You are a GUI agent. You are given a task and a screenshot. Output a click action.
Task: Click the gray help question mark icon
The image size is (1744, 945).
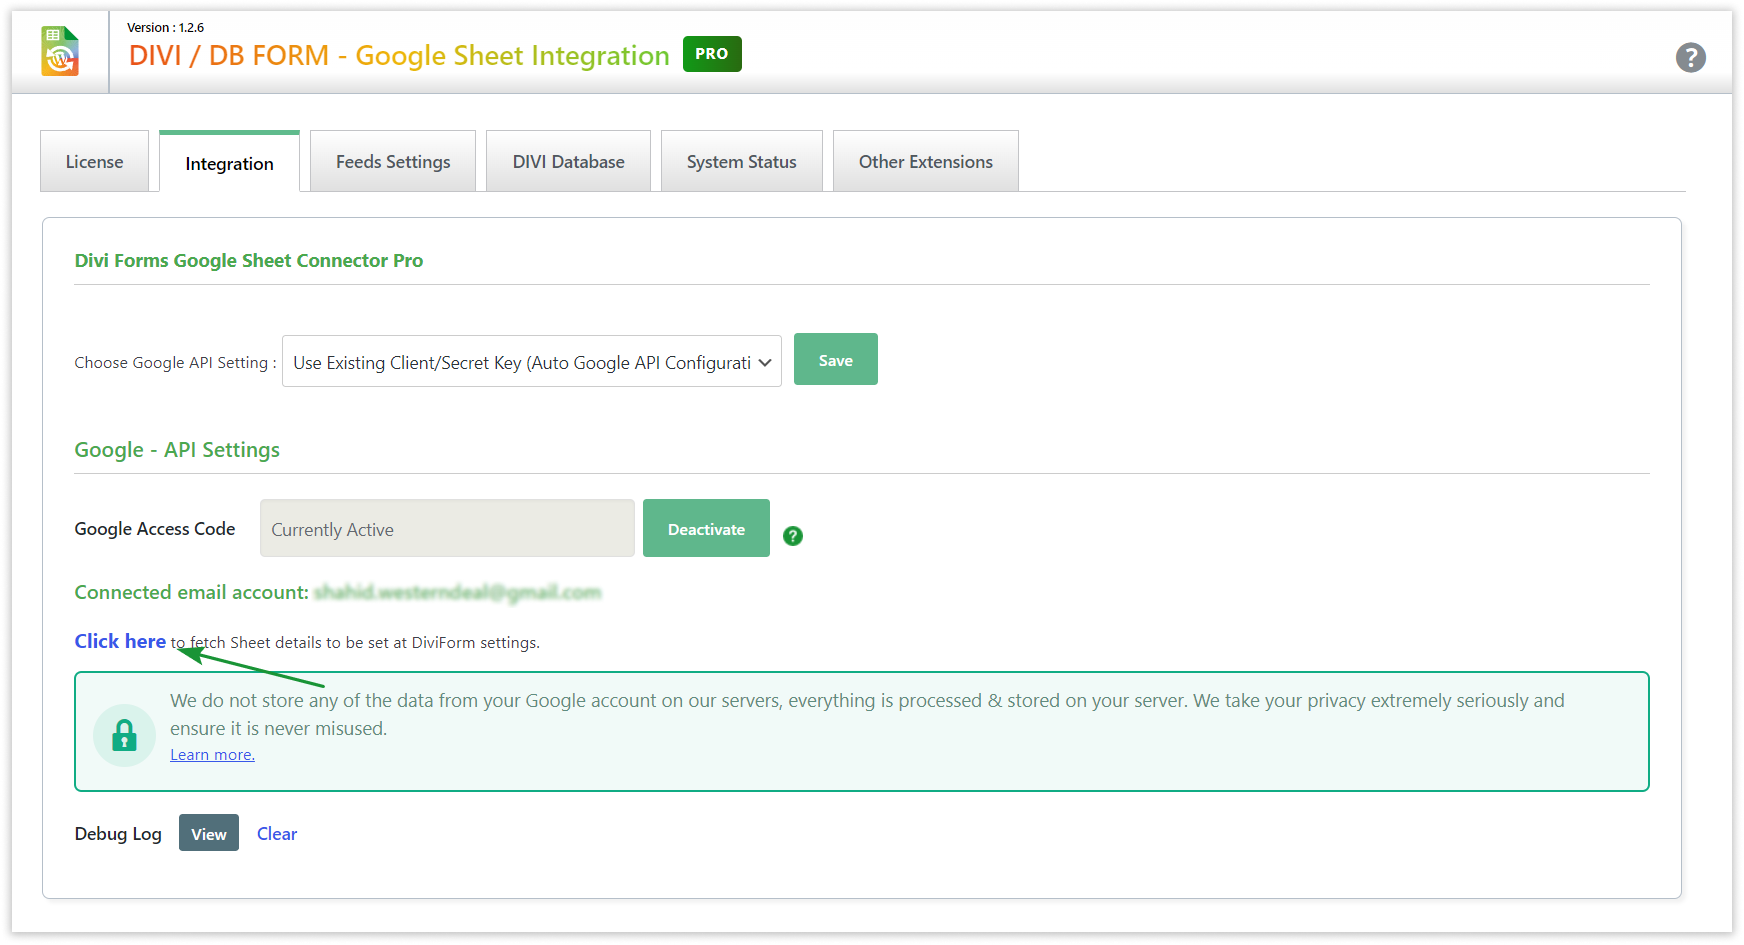point(1690,58)
